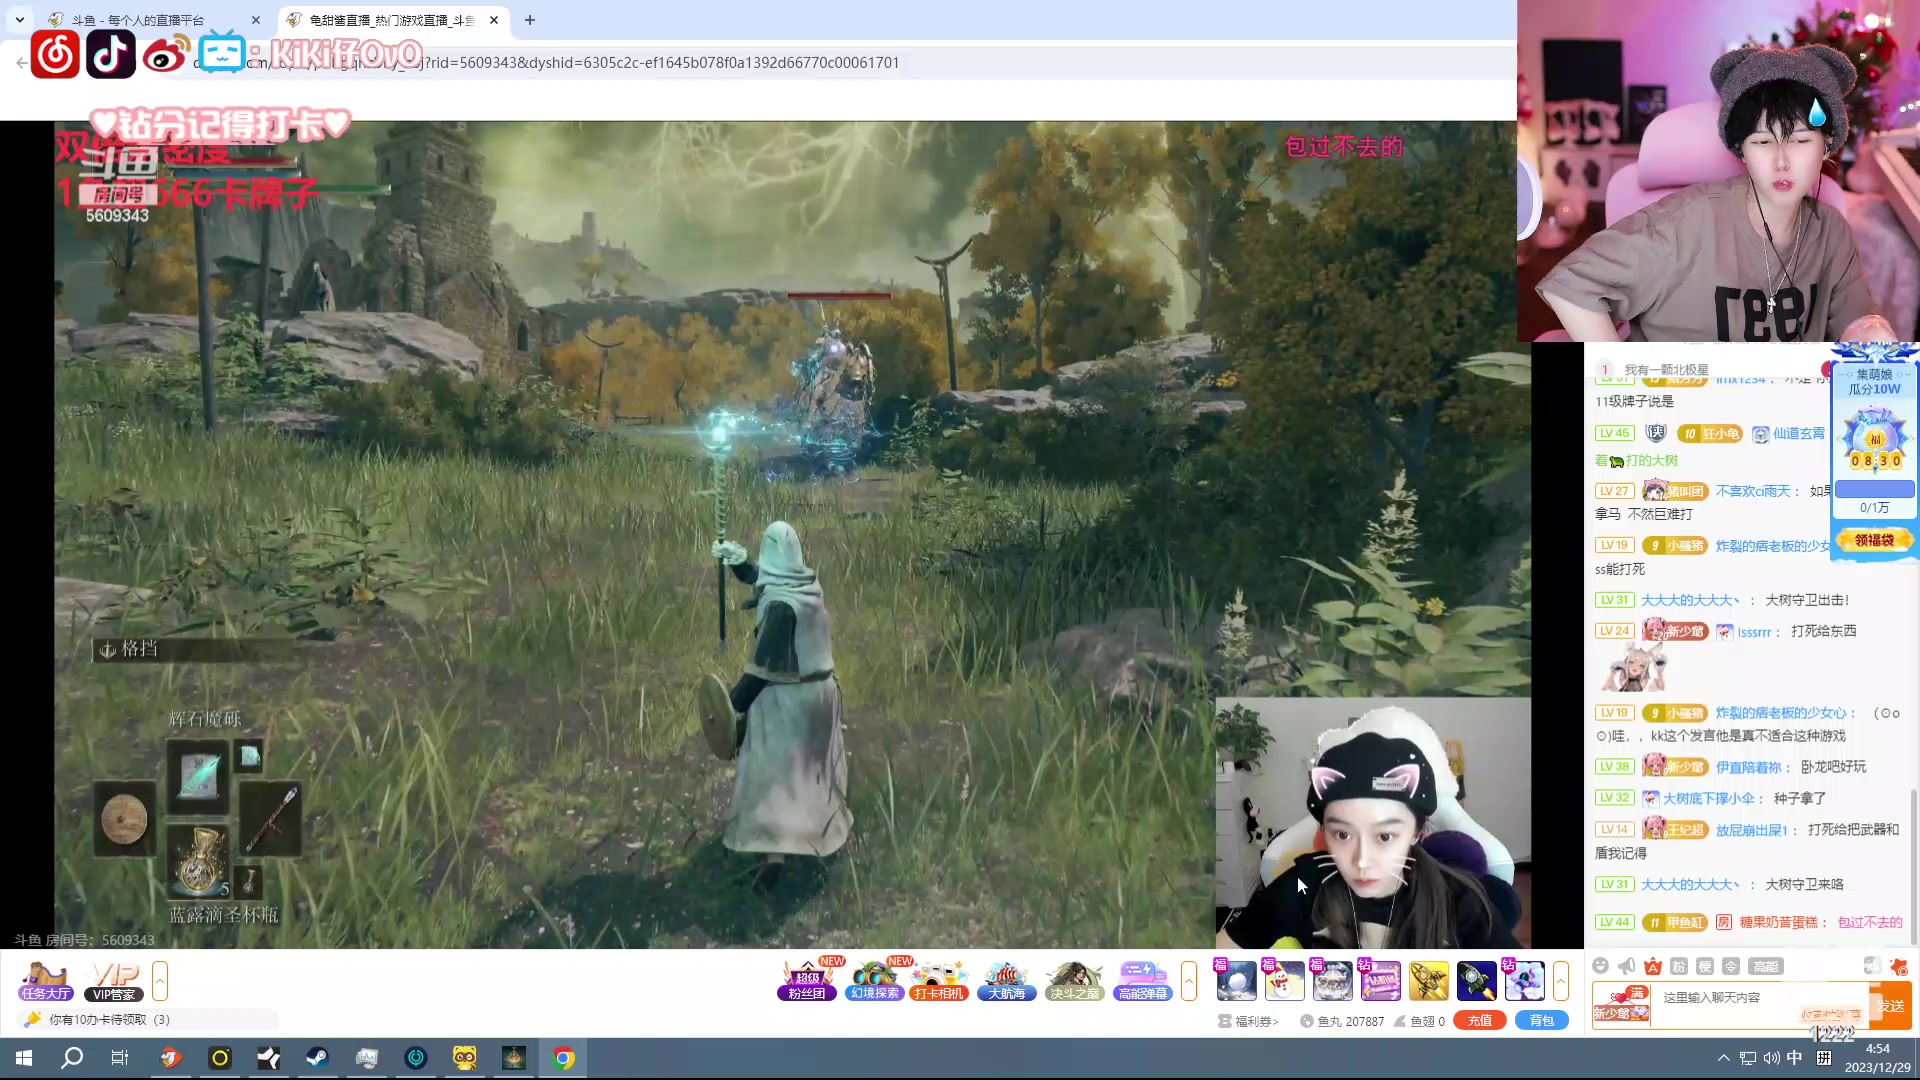Open the 超级粉丝团 fan group icon
This screenshot has height=1080, width=1920.
807,980
